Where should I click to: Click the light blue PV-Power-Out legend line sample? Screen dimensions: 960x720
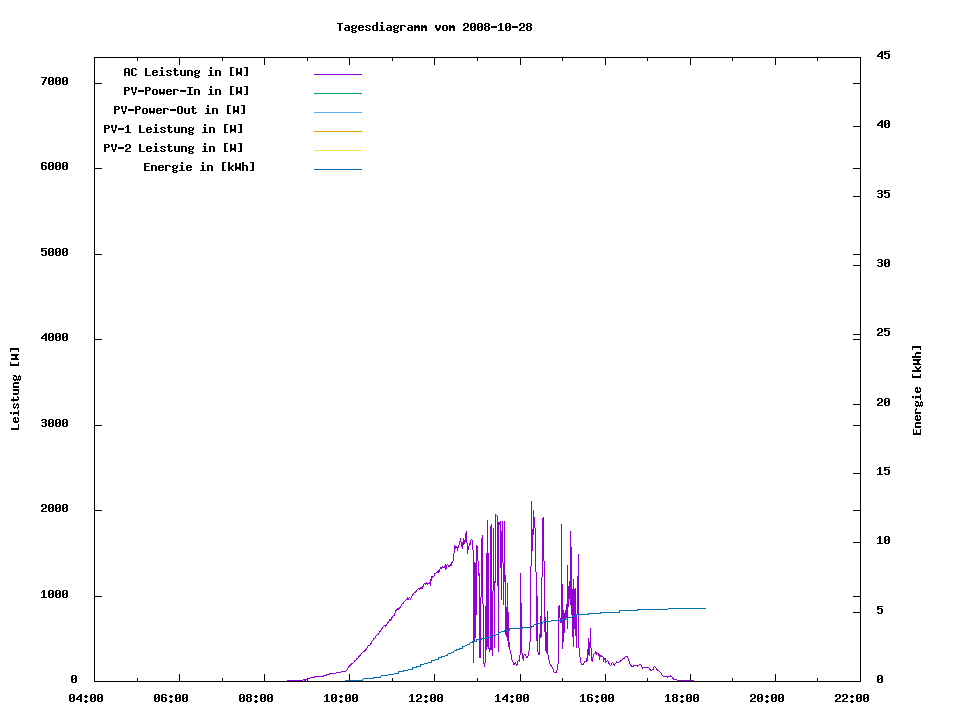(x=337, y=112)
